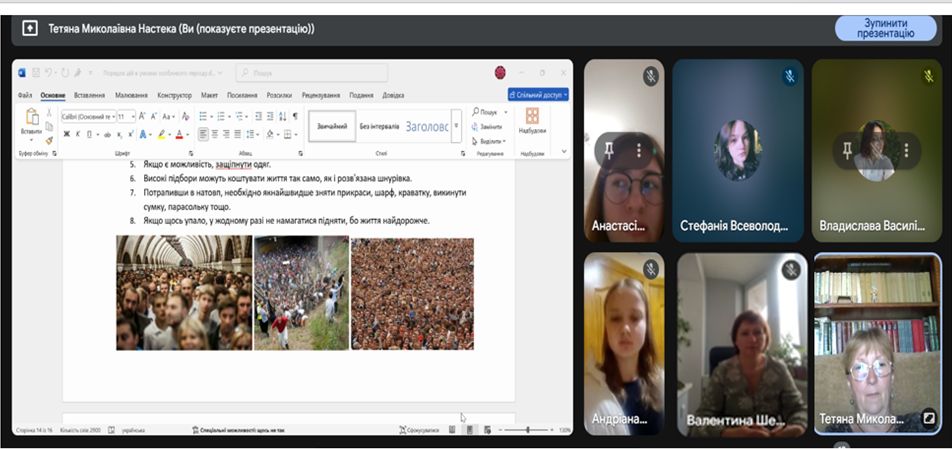952x449 pixels.
Task: Click Зупинити презентацію button
Action: pyautogui.click(x=885, y=28)
